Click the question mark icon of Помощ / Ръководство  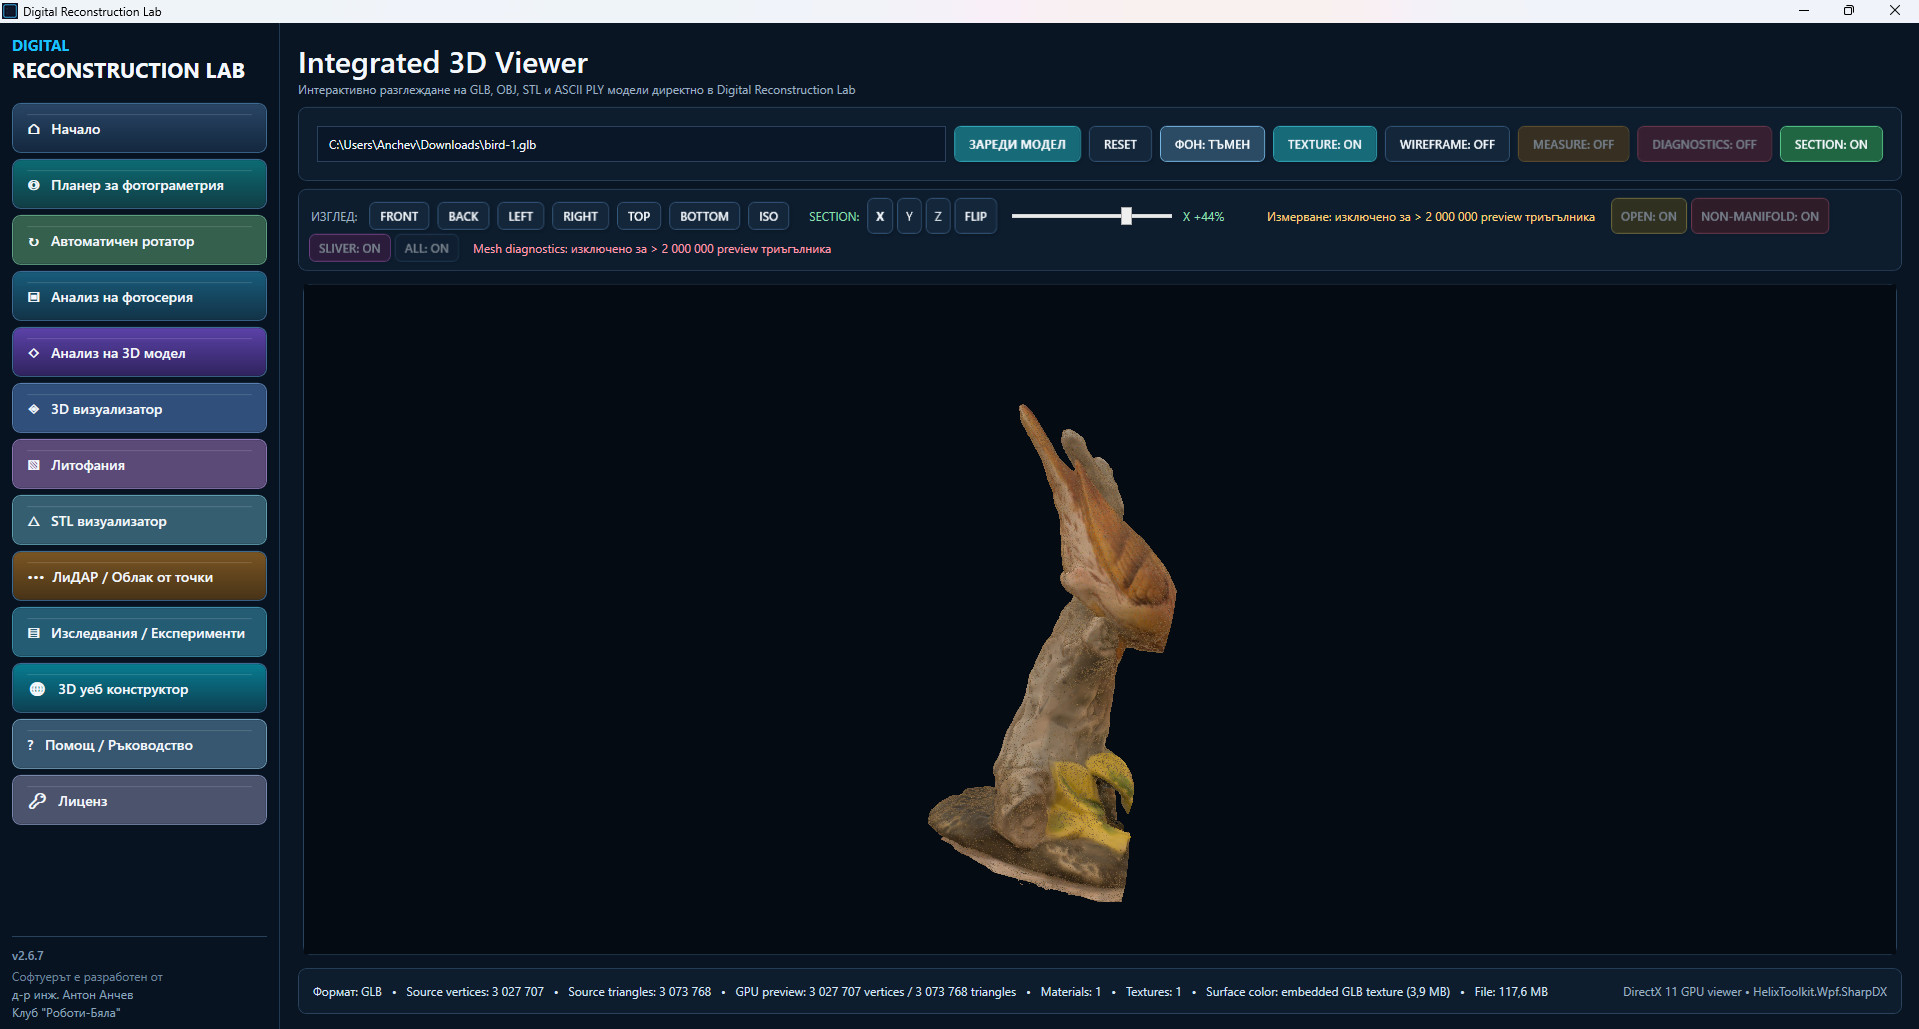[x=31, y=745]
